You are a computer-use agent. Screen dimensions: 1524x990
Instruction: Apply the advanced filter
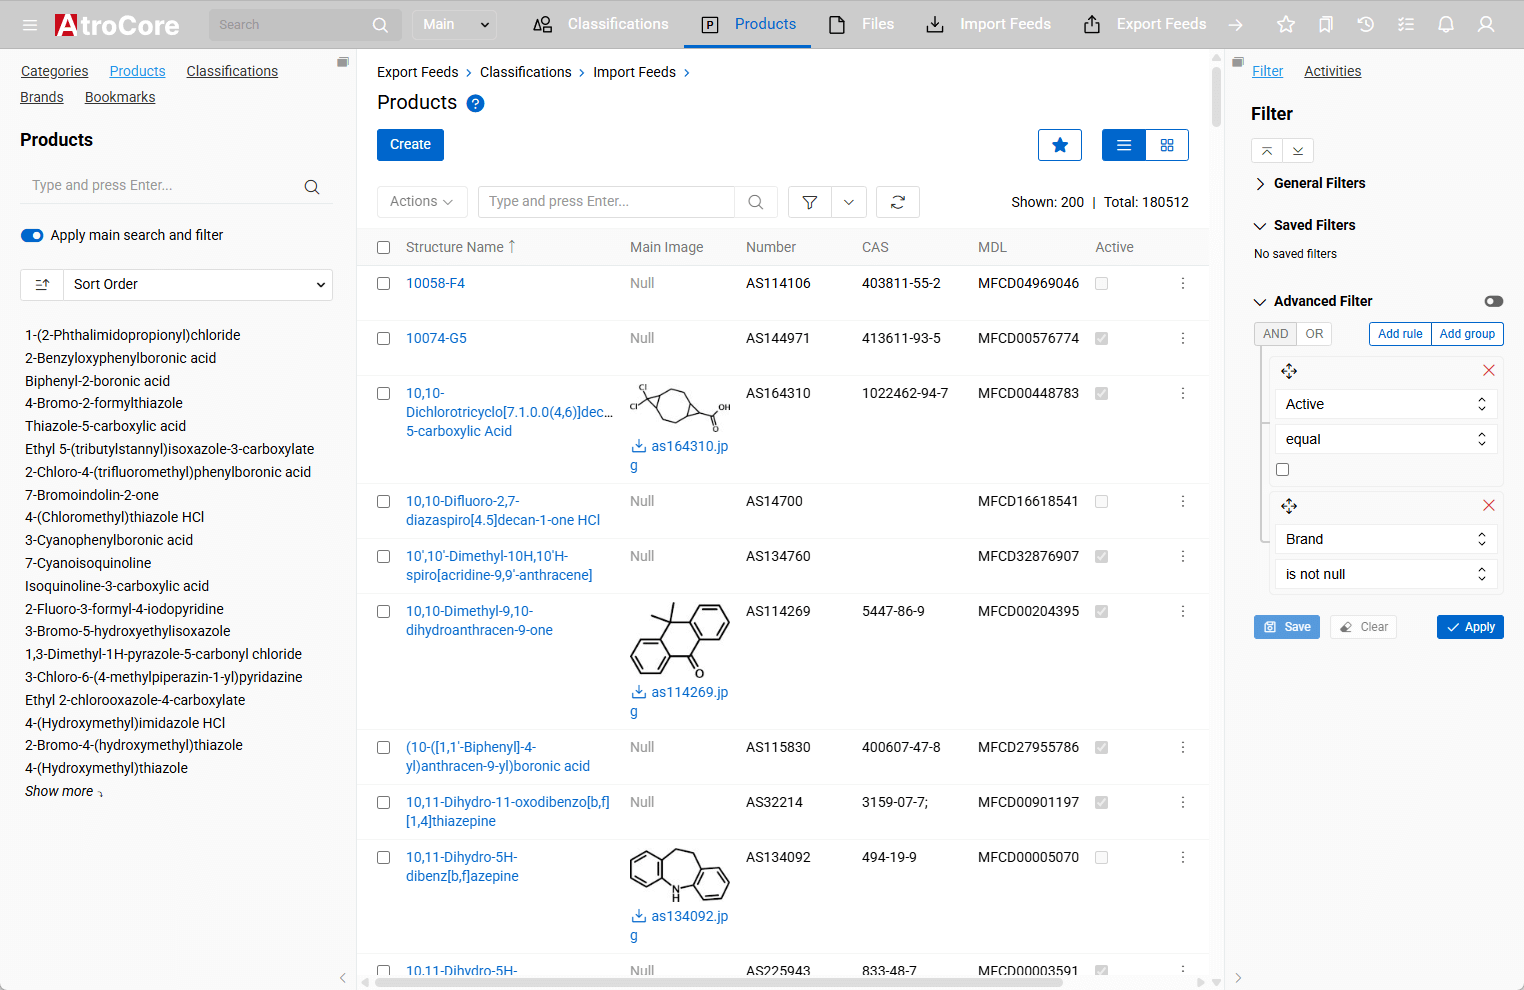(x=1470, y=627)
